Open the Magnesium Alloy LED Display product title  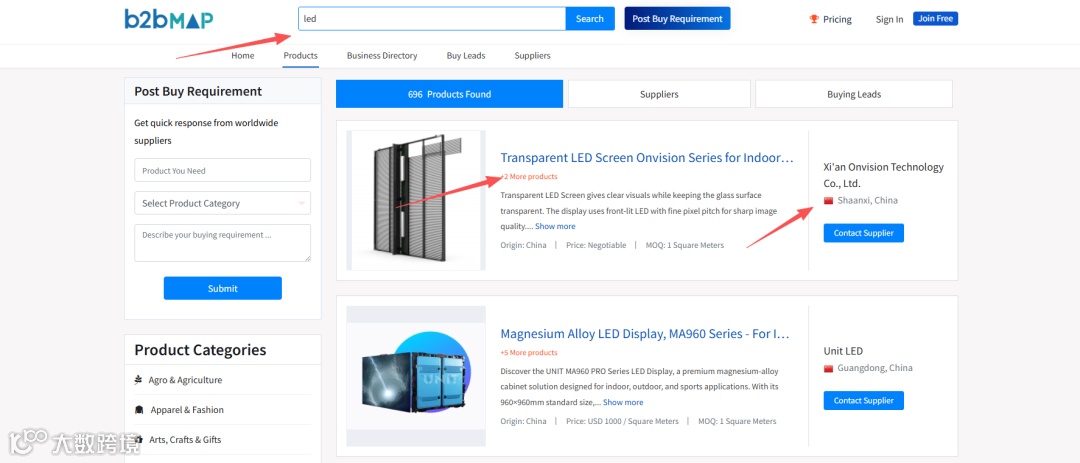(645, 334)
